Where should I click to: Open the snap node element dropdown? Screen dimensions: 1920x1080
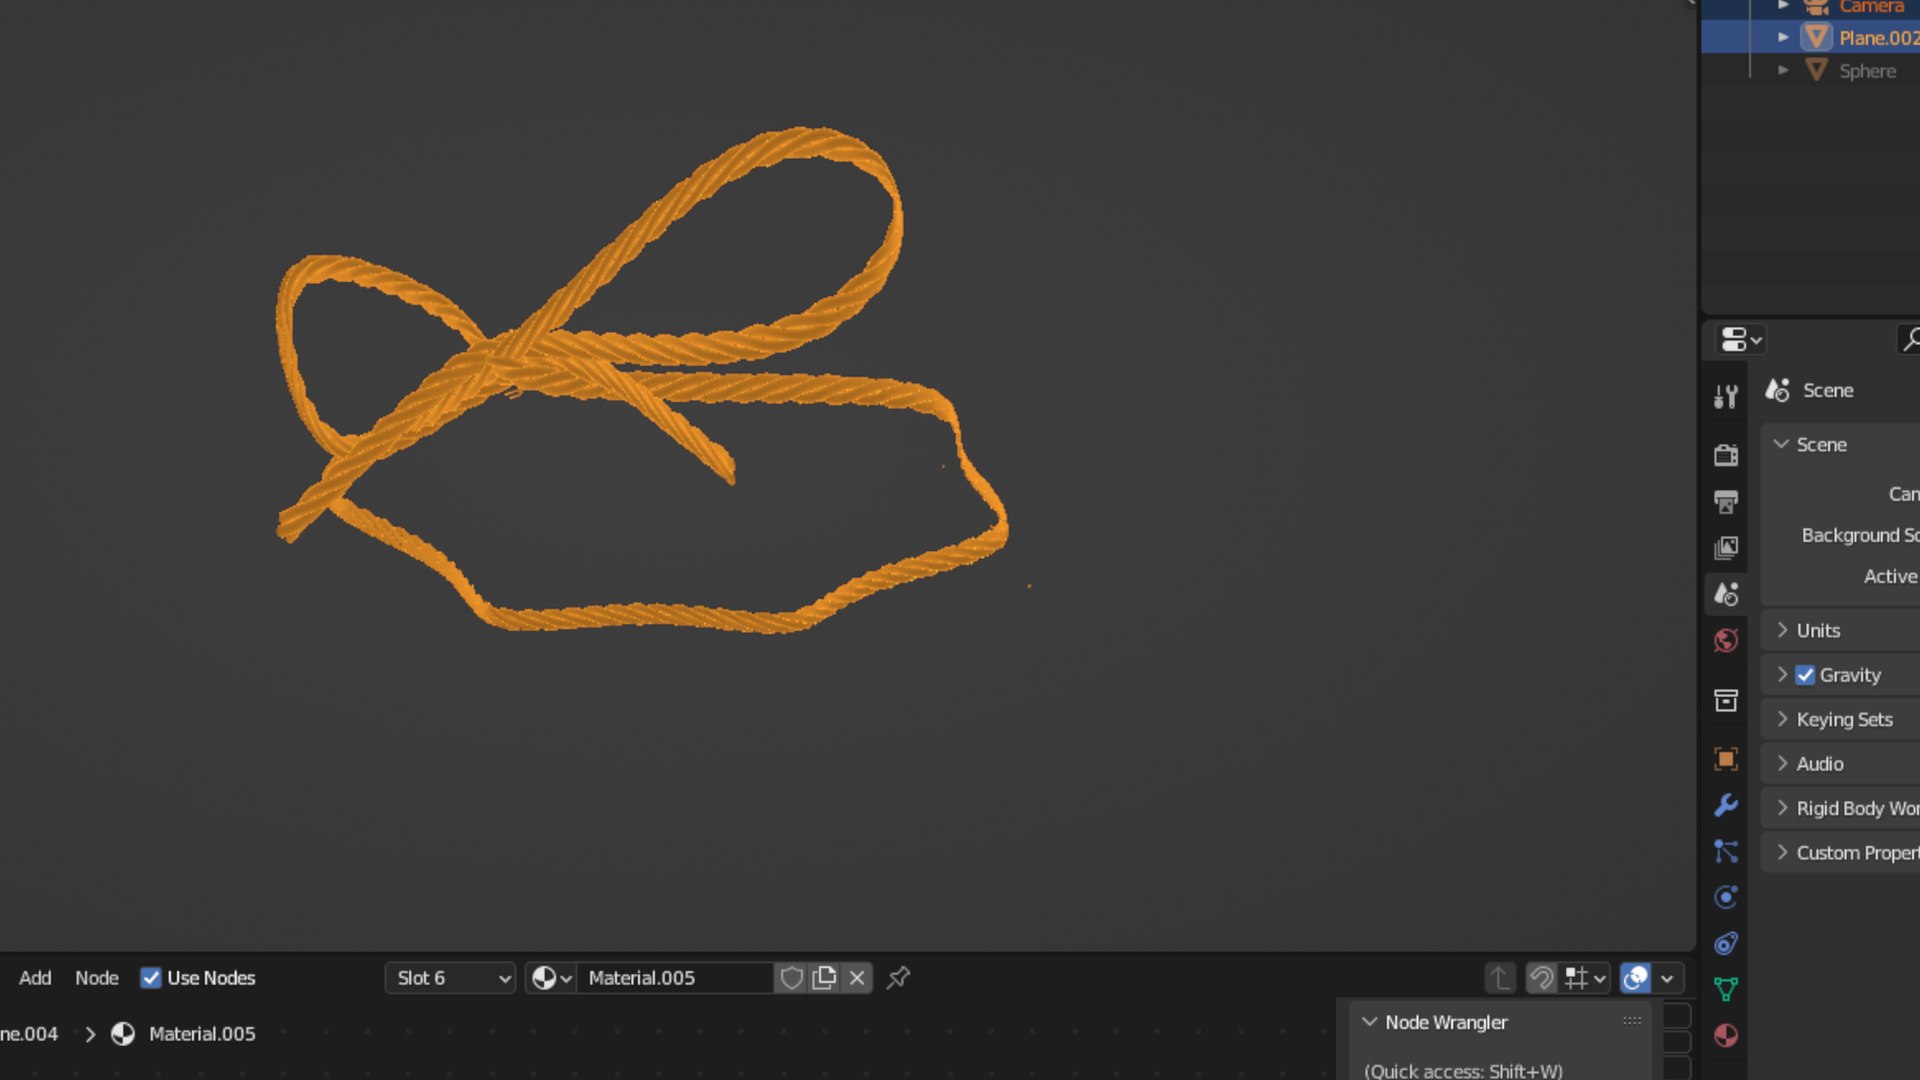(x=1585, y=978)
